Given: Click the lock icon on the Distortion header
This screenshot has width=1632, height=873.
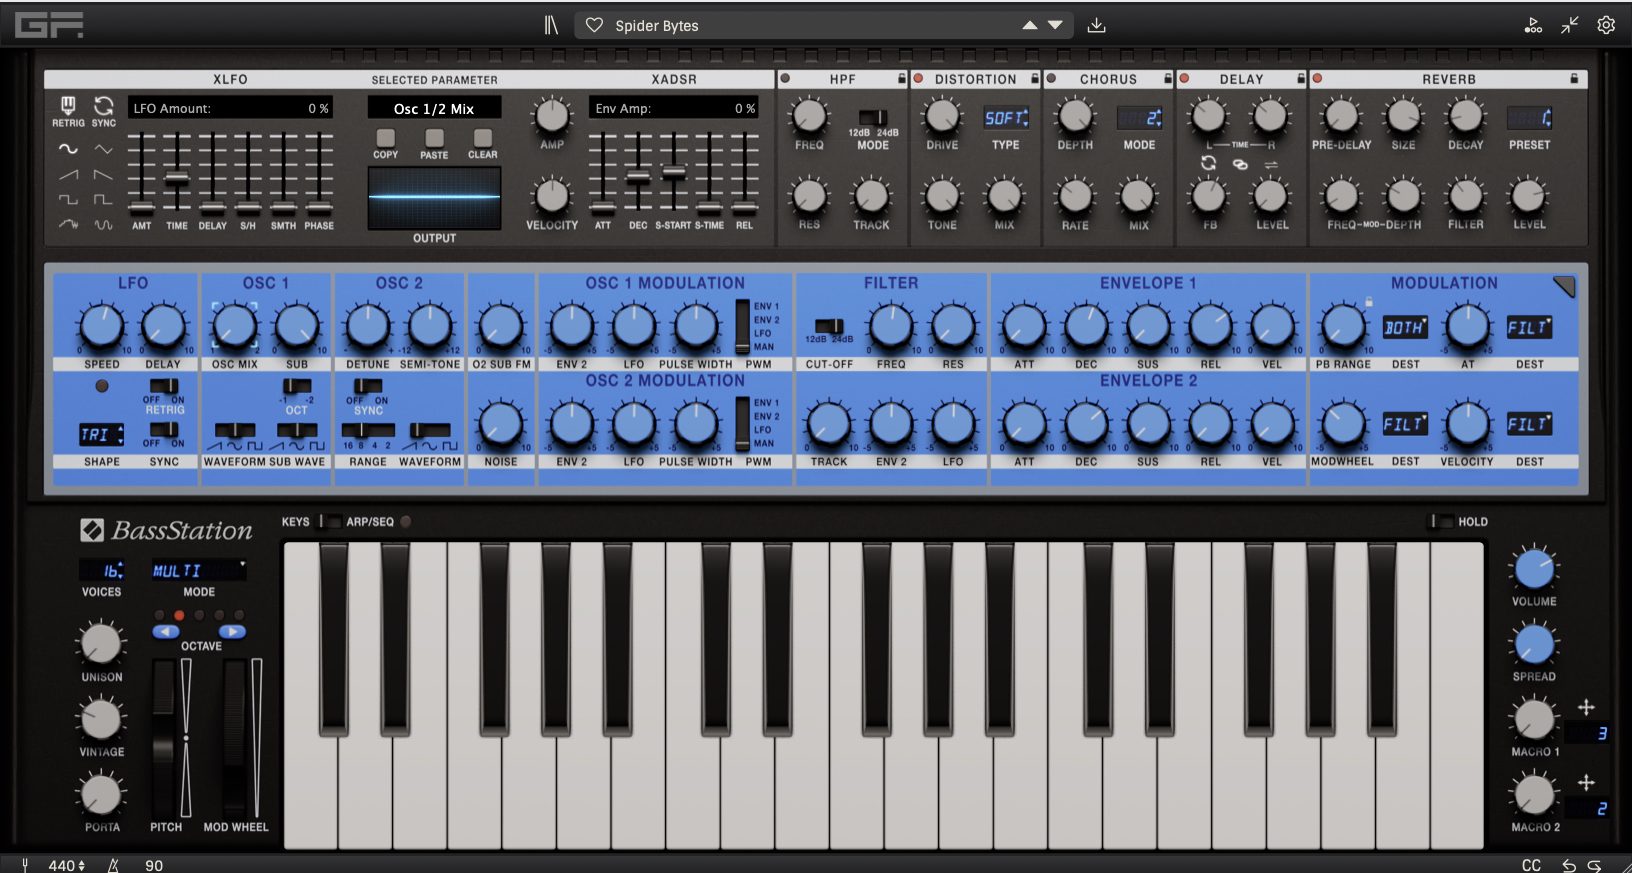Looking at the screenshot, I should pyautogui.click(x=1035, y=78).
